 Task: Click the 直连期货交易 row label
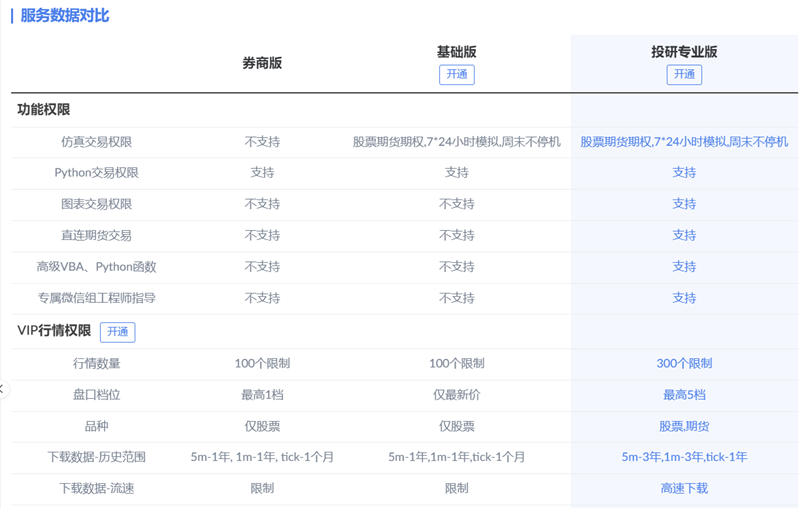96,235
